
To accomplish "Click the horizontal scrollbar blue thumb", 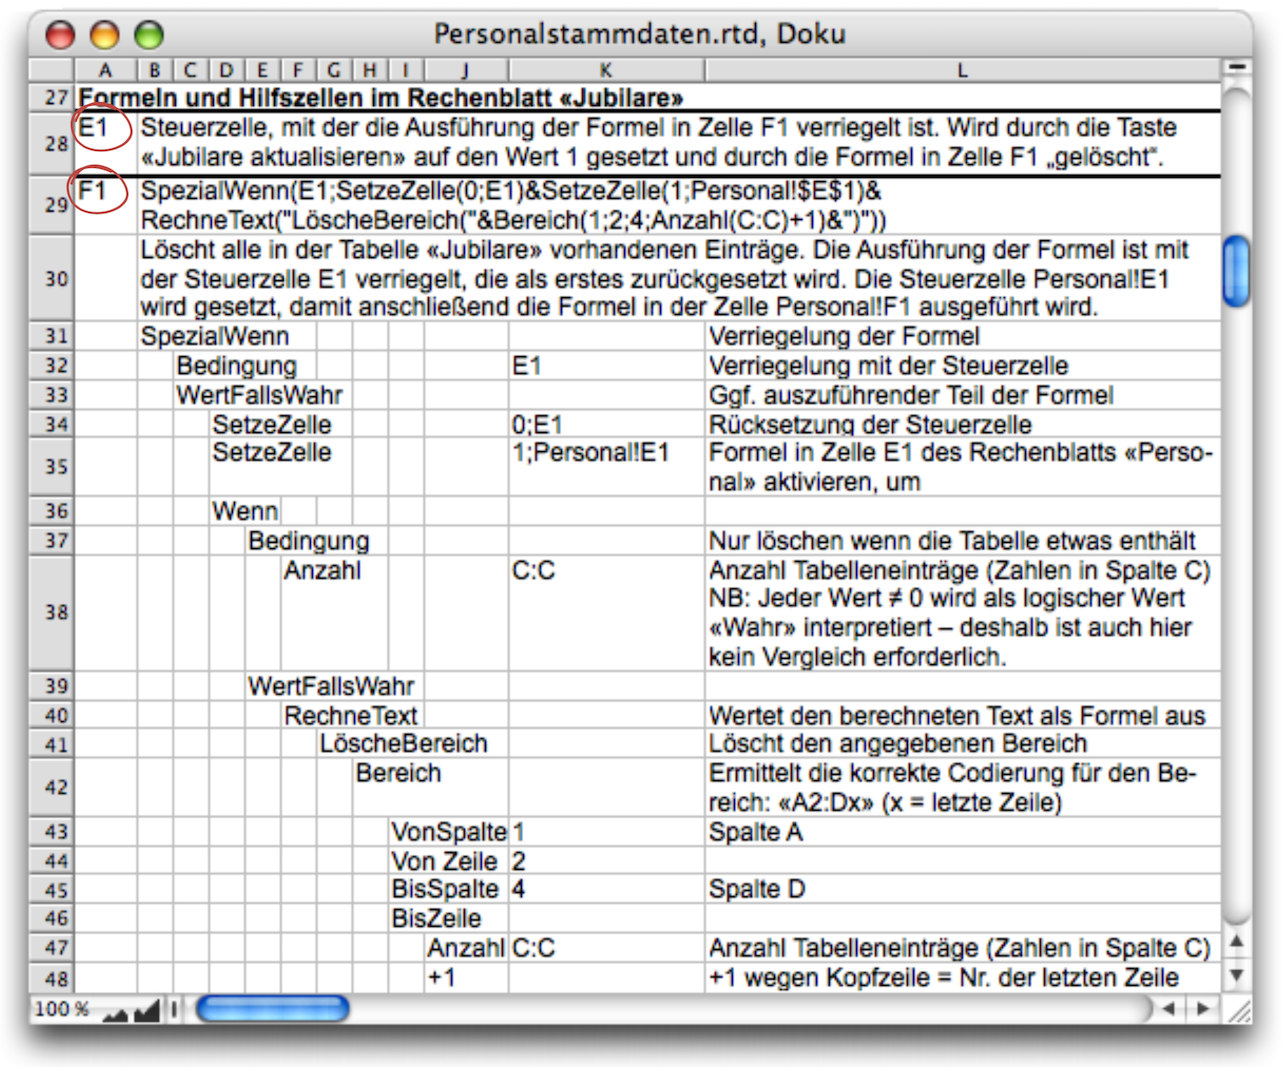I will (x=272, y=1009).
